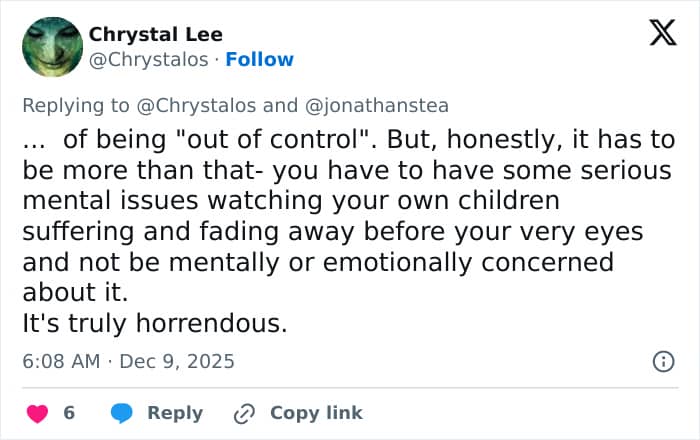The width and height of the screenshot is (700, 440).
Task: Click the 6:08 AM time
Action: (60, 361)
